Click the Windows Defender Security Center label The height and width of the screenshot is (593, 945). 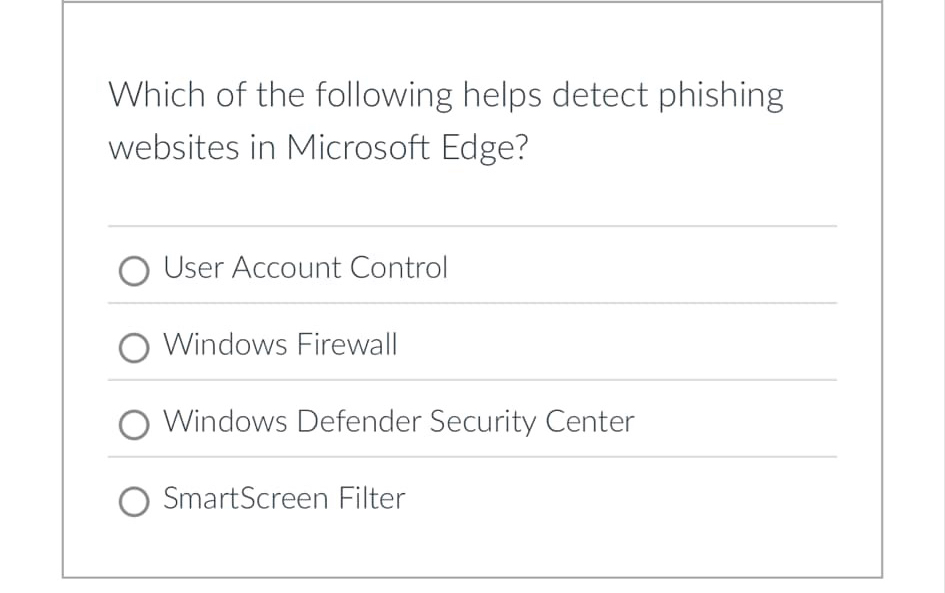click(398, 422)
